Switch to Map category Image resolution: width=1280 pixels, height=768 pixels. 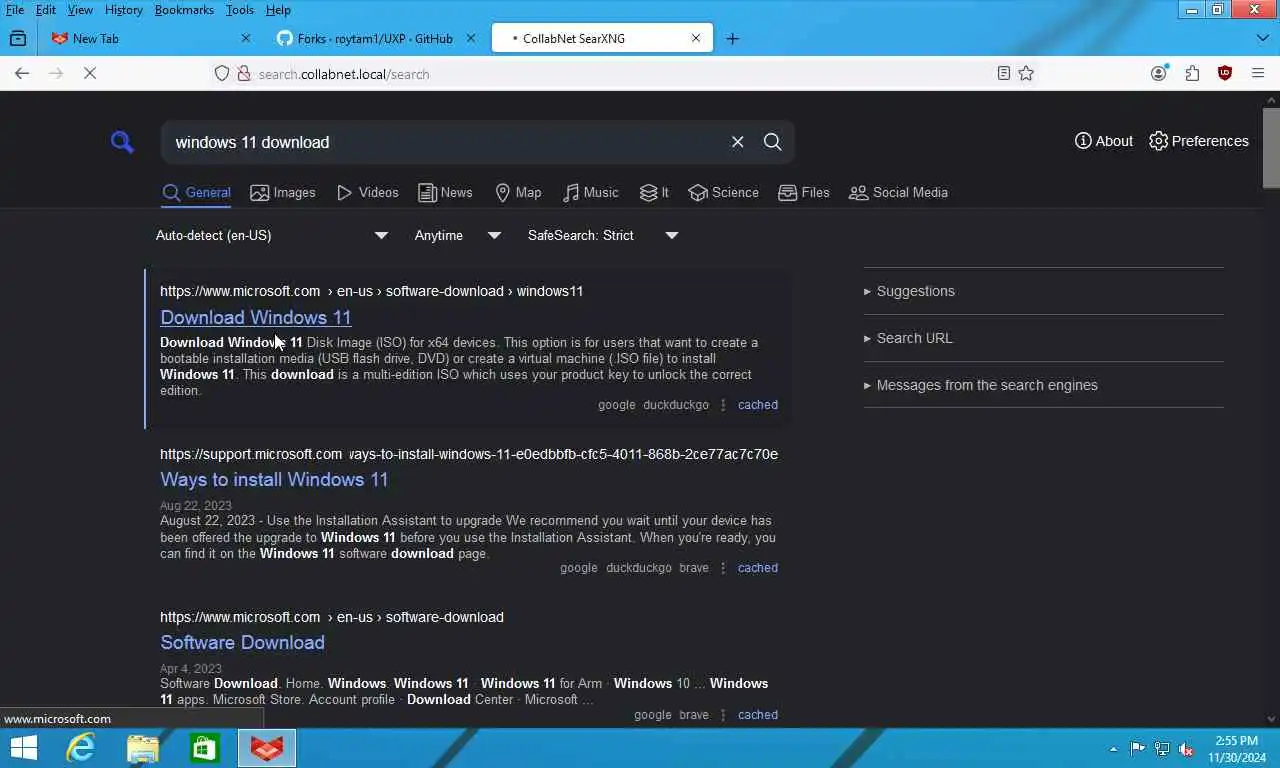(518, 192)
